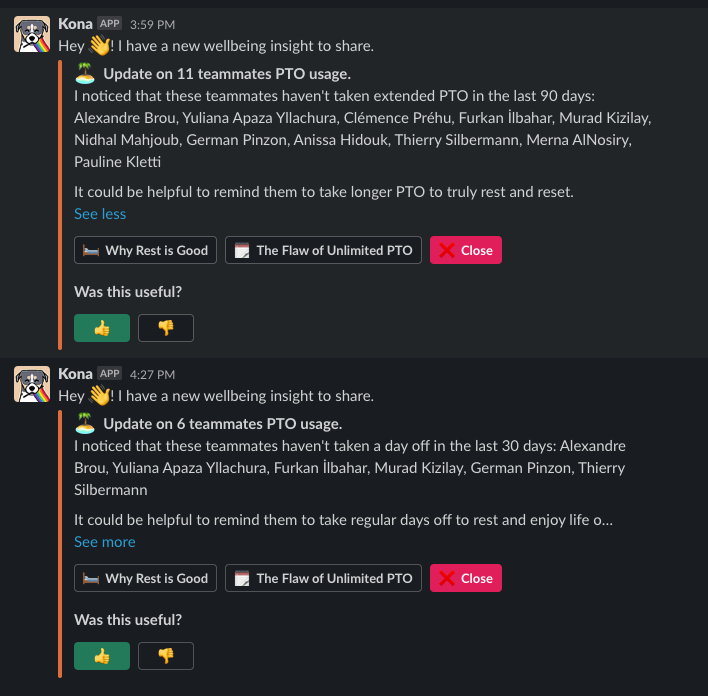The image size is (708, 696).
Task: Click APP badge next to second Kona name
Action: (x=109, y=374)
